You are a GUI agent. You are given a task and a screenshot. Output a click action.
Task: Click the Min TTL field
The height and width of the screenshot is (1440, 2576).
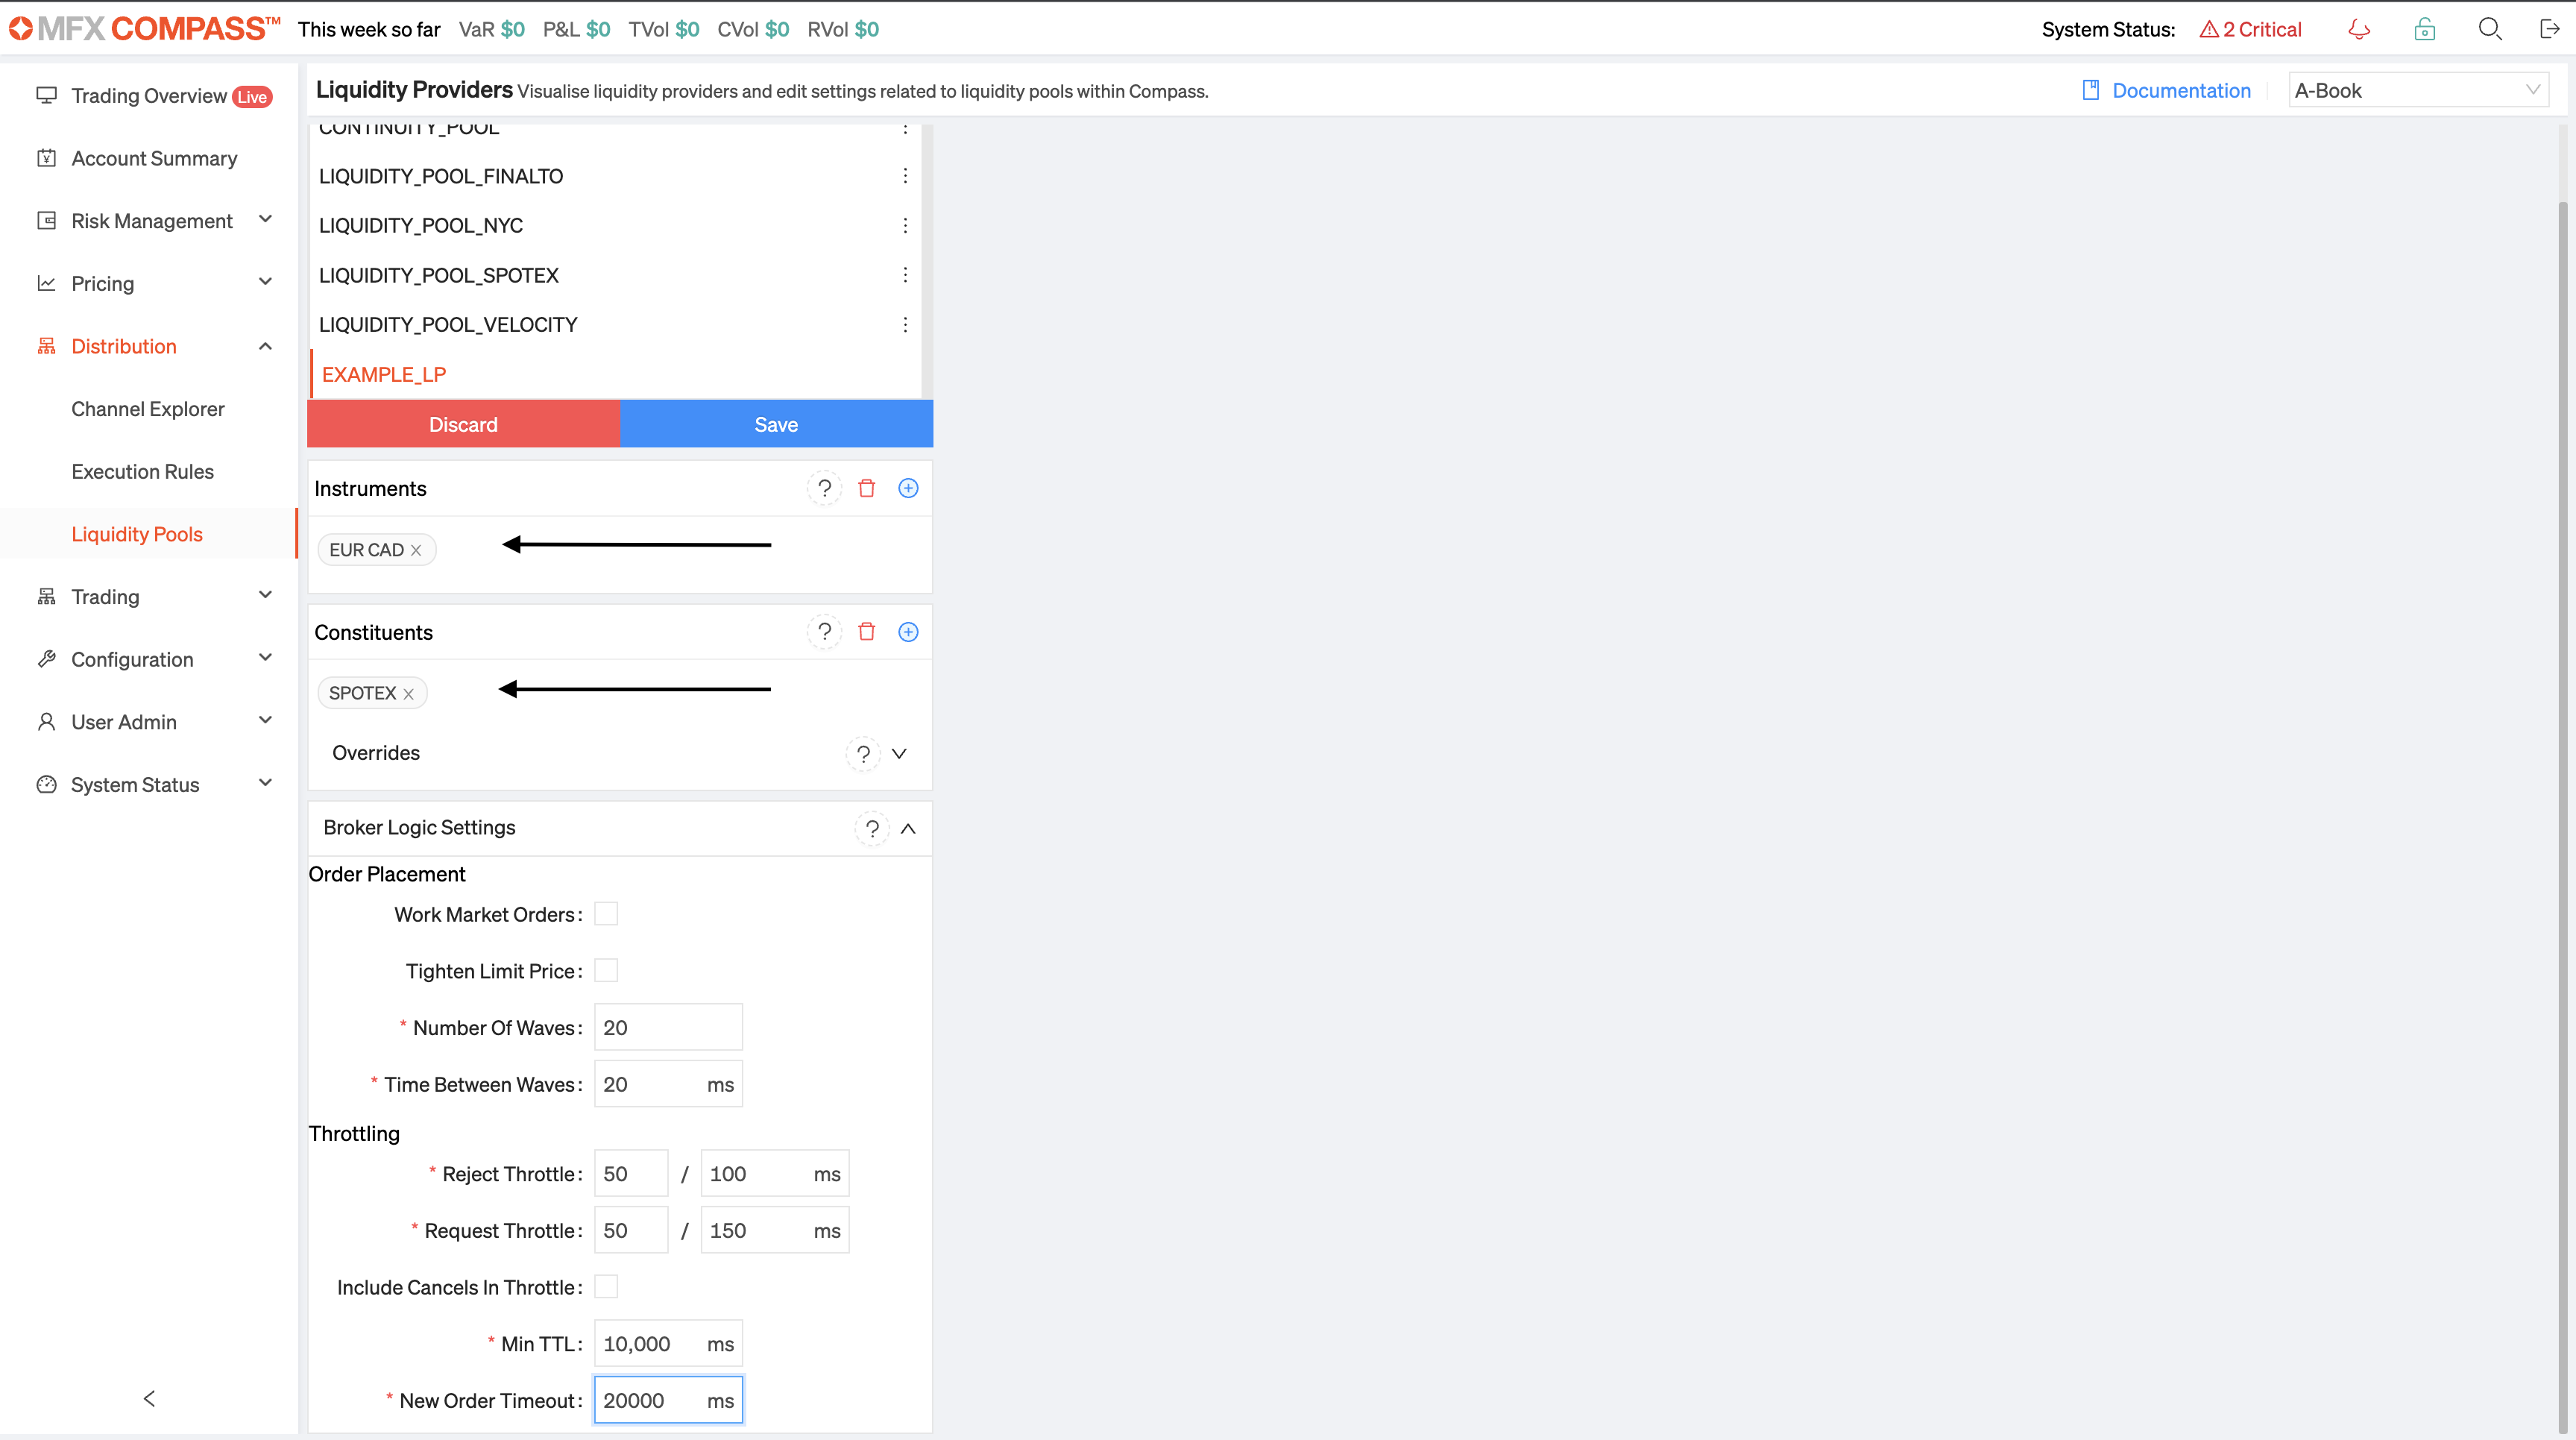pos(668,1344)
